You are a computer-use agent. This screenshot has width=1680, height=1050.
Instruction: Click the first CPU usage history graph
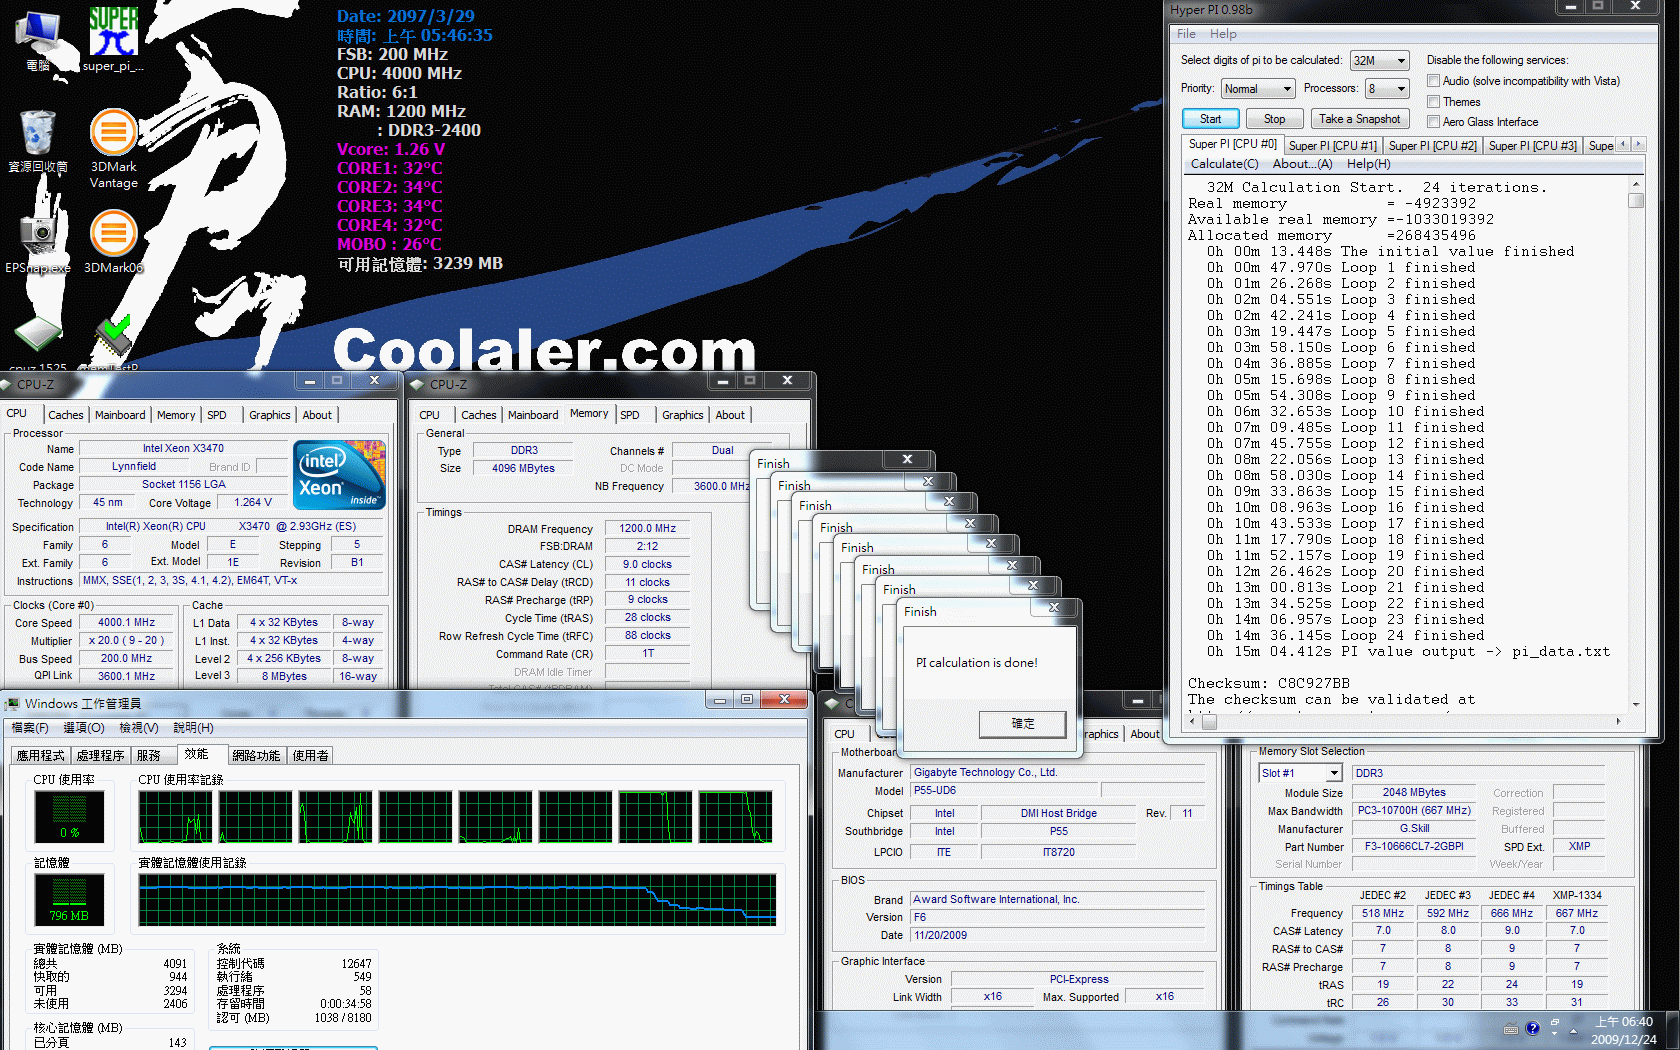click(x=175, y=817)
